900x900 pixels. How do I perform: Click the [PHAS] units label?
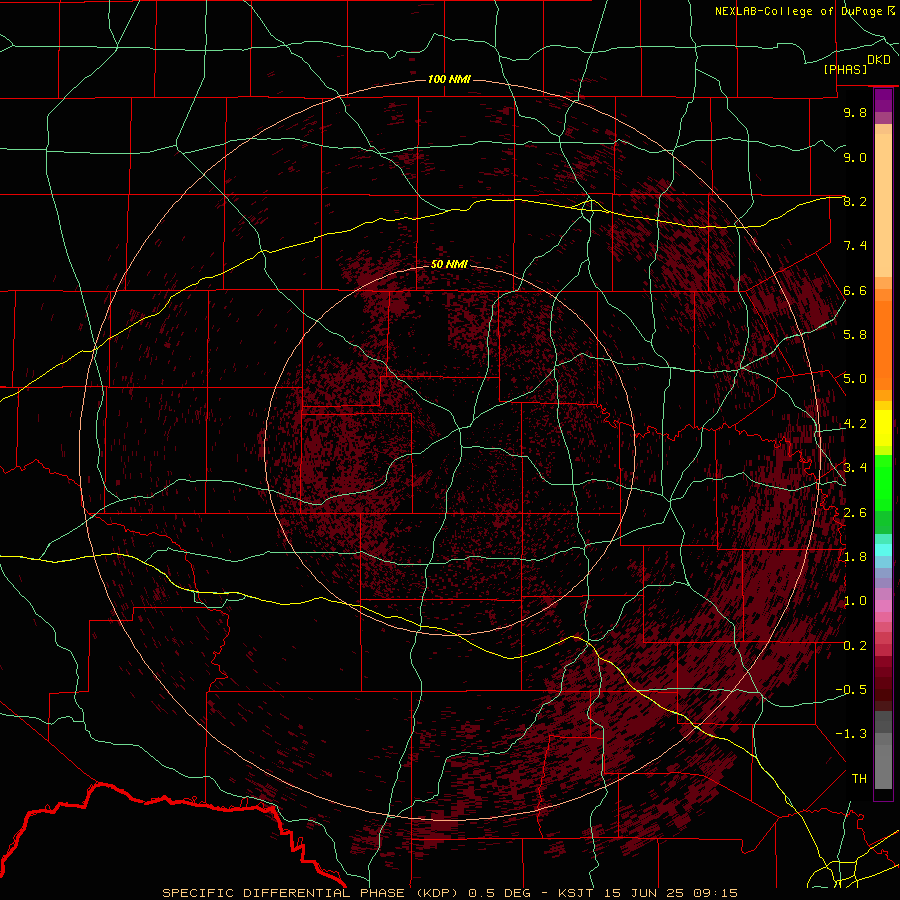(845, 70)
